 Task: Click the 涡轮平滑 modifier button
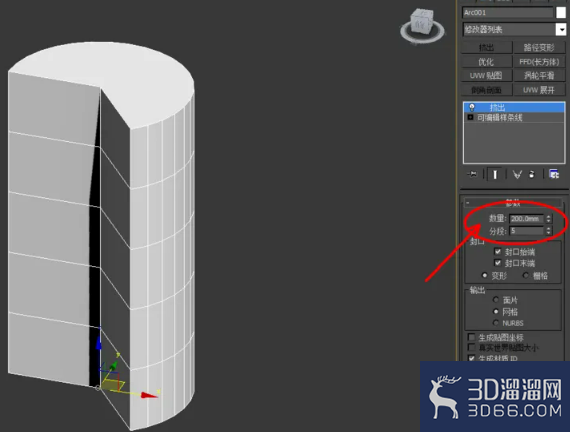click(539, 76)
